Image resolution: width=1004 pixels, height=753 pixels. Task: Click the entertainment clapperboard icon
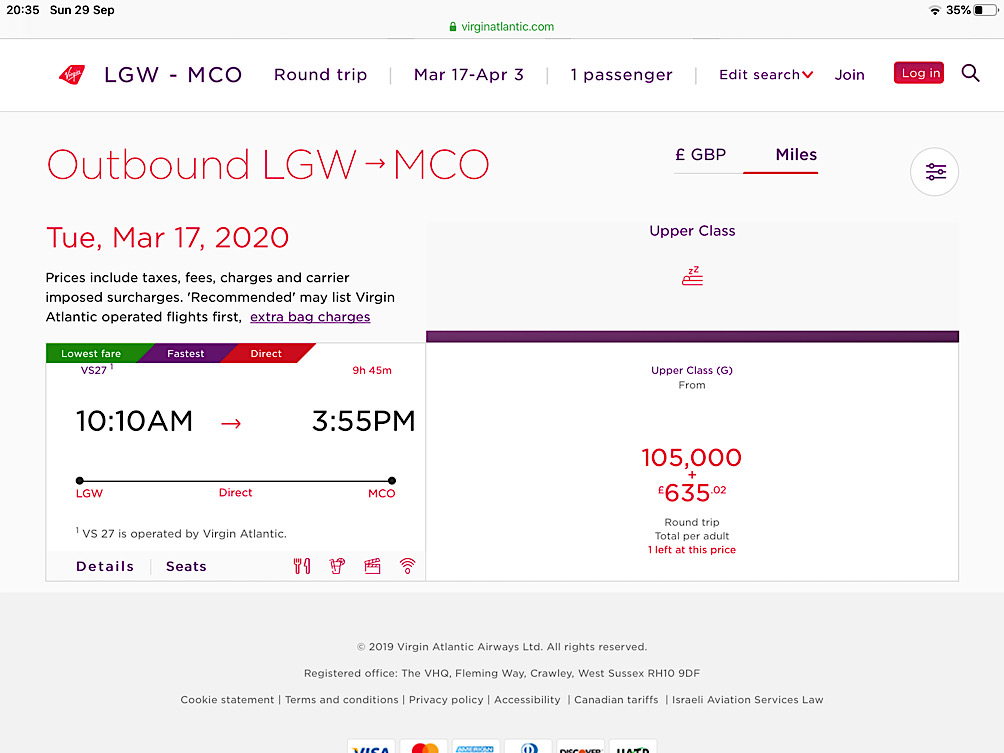tap(372, 566)
